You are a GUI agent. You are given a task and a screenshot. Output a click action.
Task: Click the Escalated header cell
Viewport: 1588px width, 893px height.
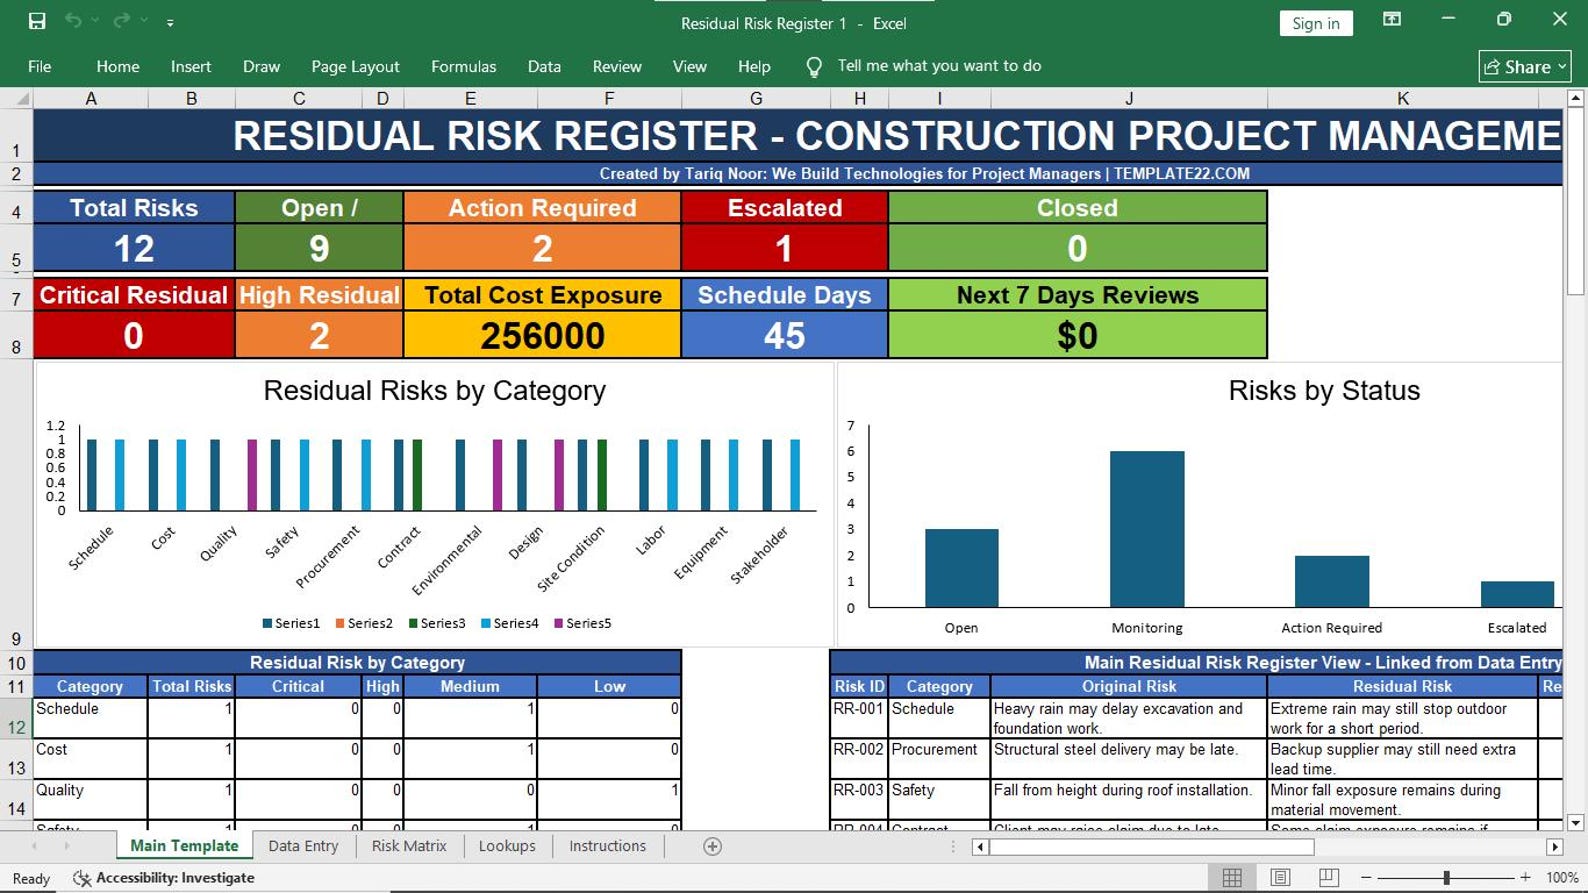point(784,208)
